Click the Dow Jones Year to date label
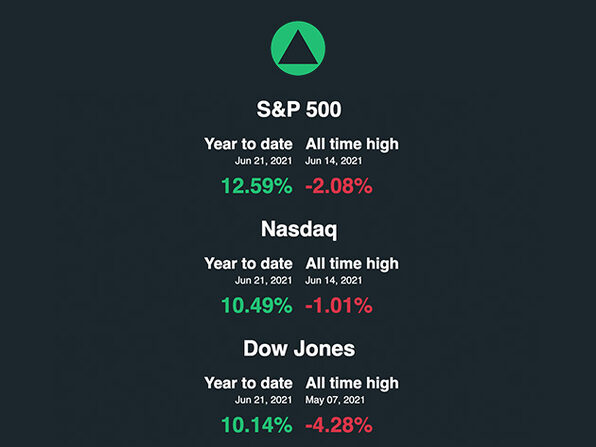596x447 pixels. tap(248, 383)
